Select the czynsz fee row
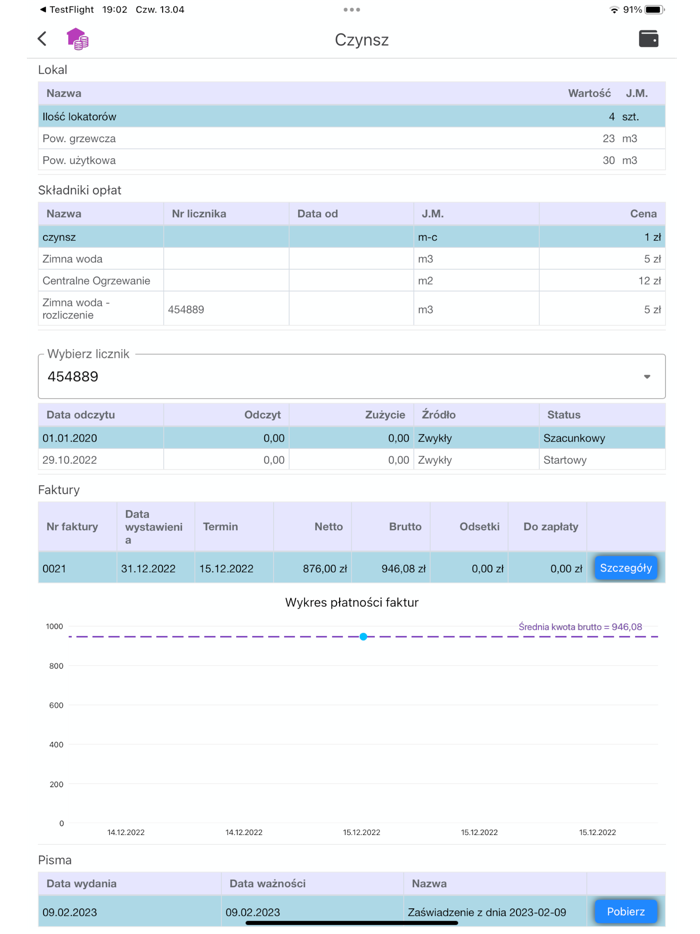The image size is (700, 934). click(351, 237)
